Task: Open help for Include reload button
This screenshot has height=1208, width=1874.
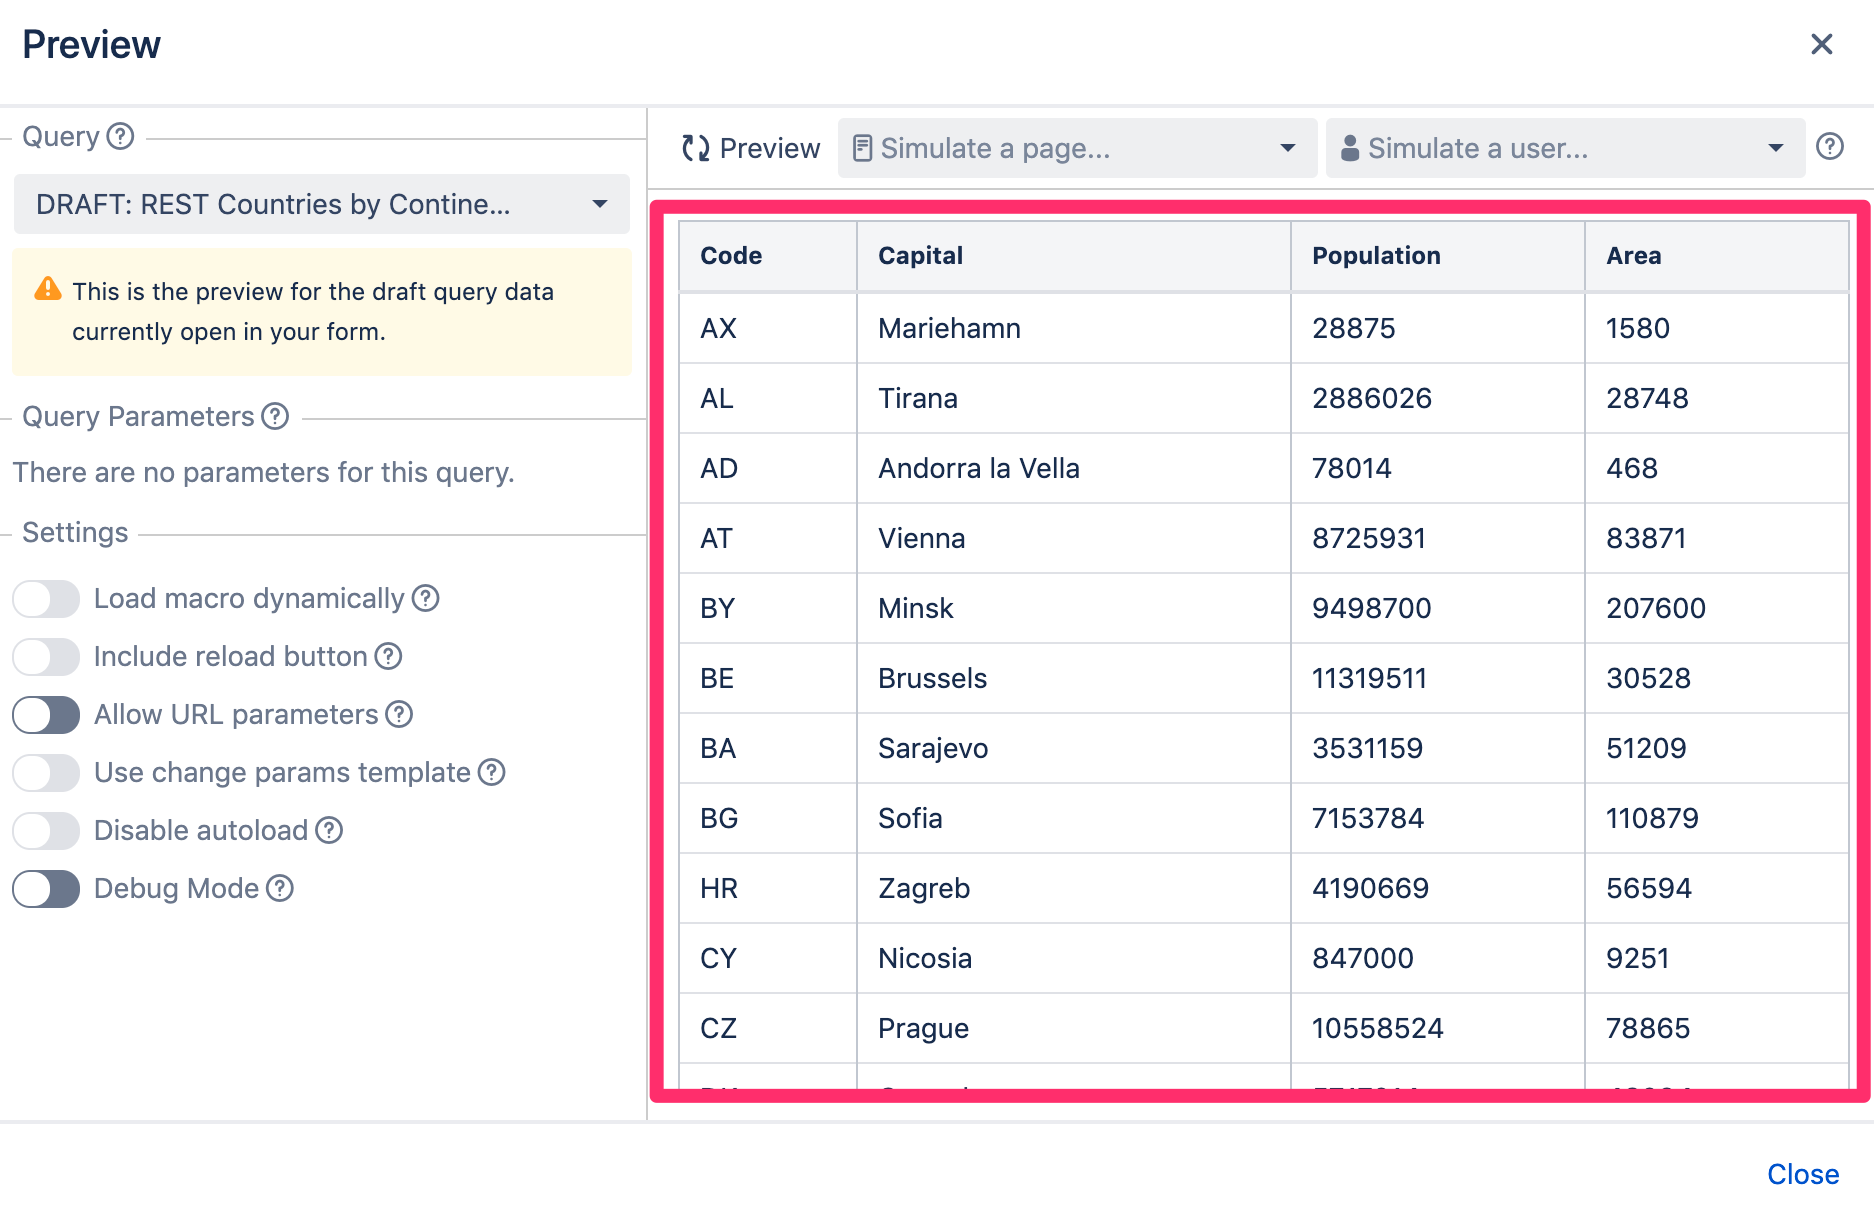Action: (388, 656)
